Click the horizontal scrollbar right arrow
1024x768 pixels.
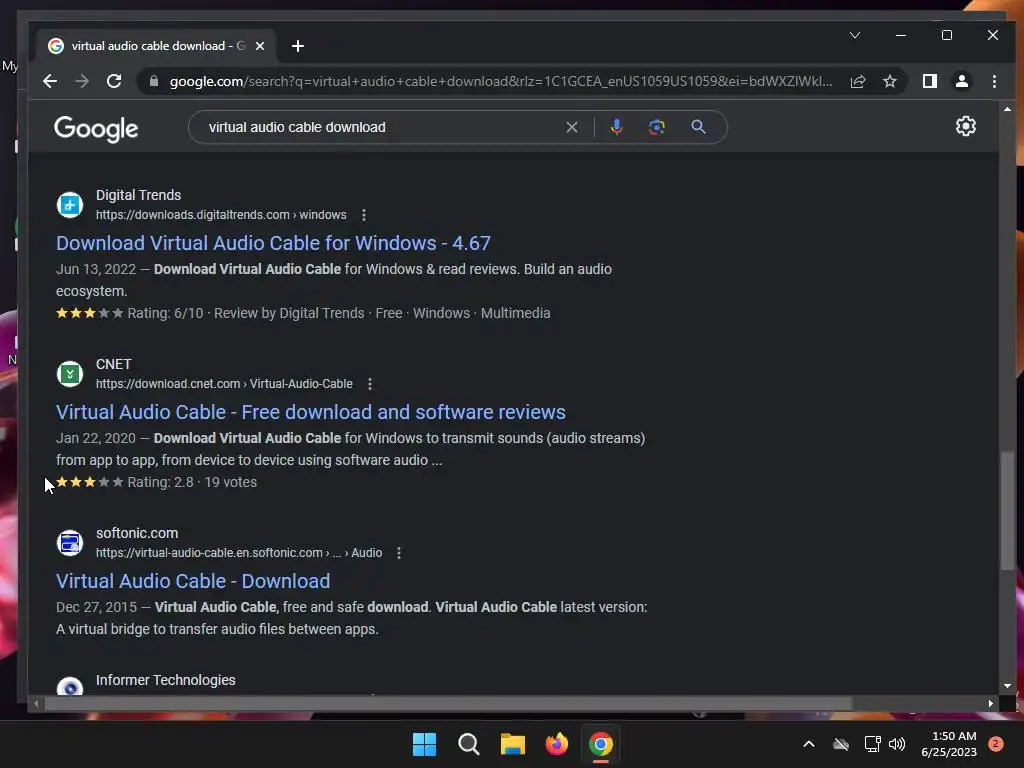[x=991, y=703]
